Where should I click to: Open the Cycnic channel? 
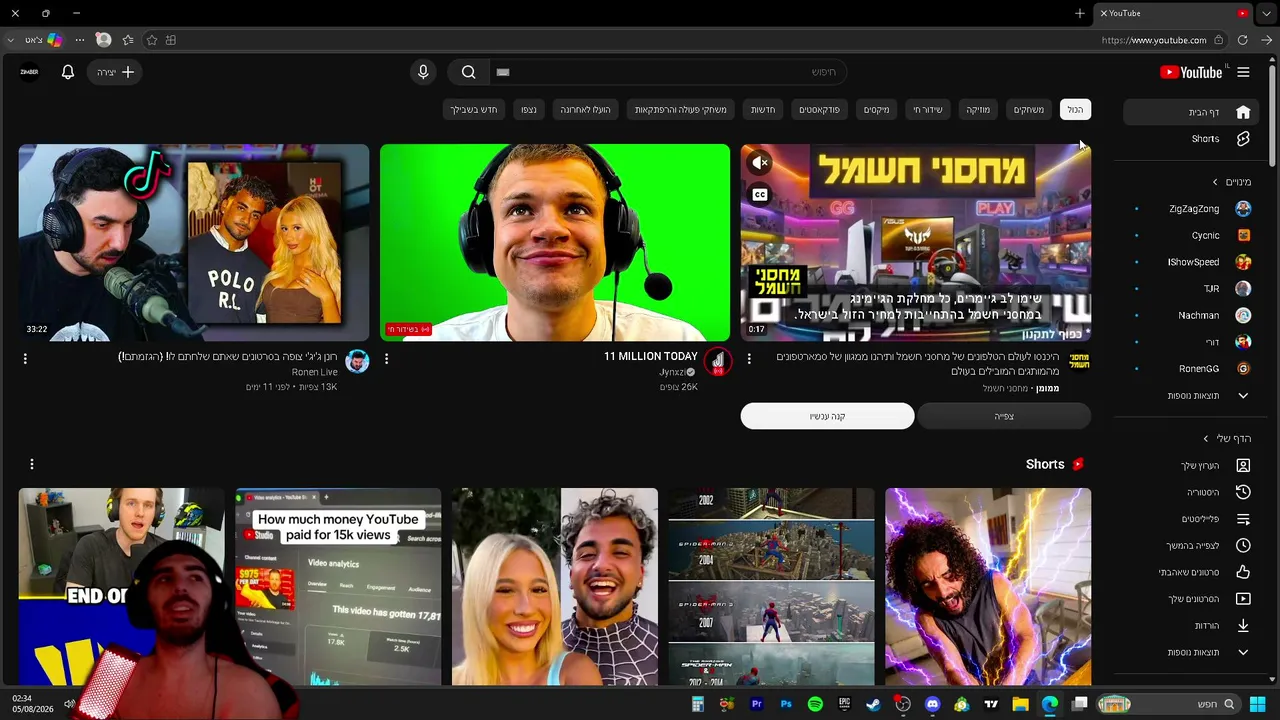click(x=1192, y=236)
